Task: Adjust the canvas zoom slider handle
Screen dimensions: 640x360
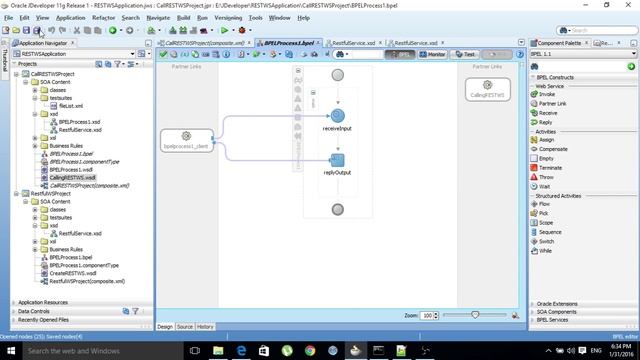Action: click(475, 315)
